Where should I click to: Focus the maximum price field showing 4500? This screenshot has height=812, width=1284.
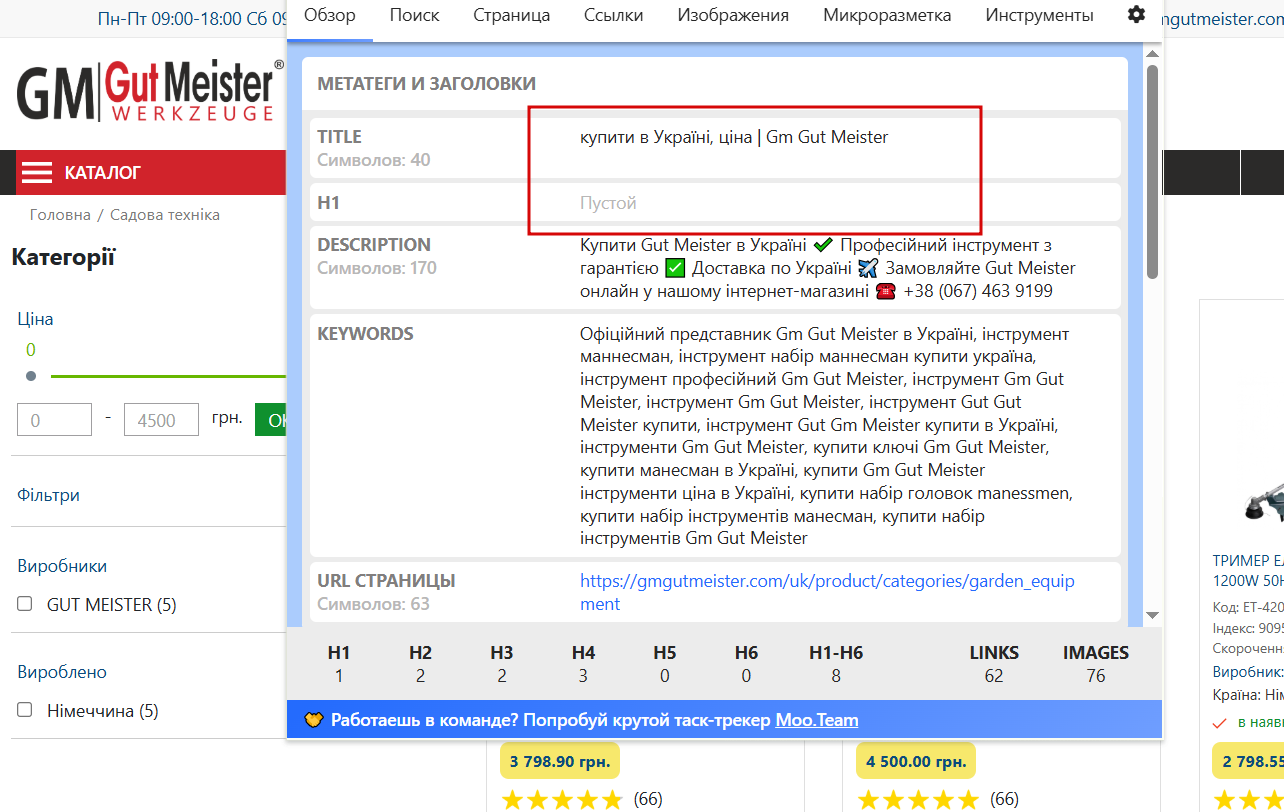(161, 420)
